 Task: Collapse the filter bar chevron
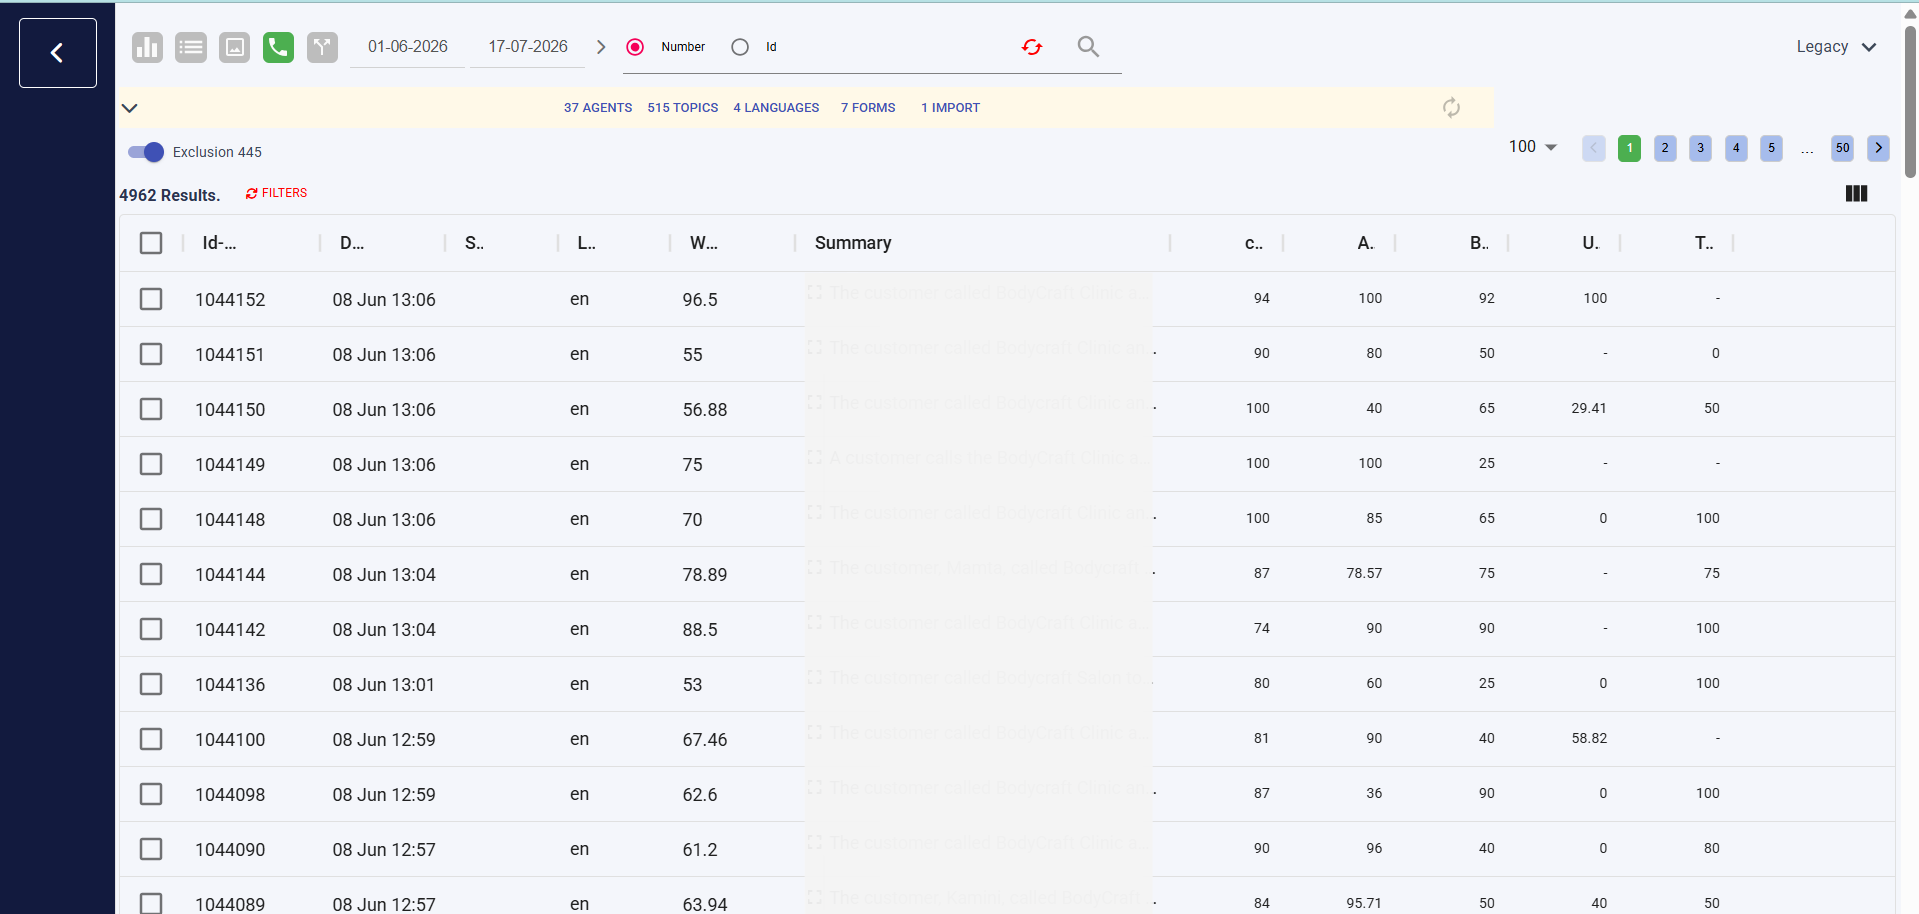129,108
